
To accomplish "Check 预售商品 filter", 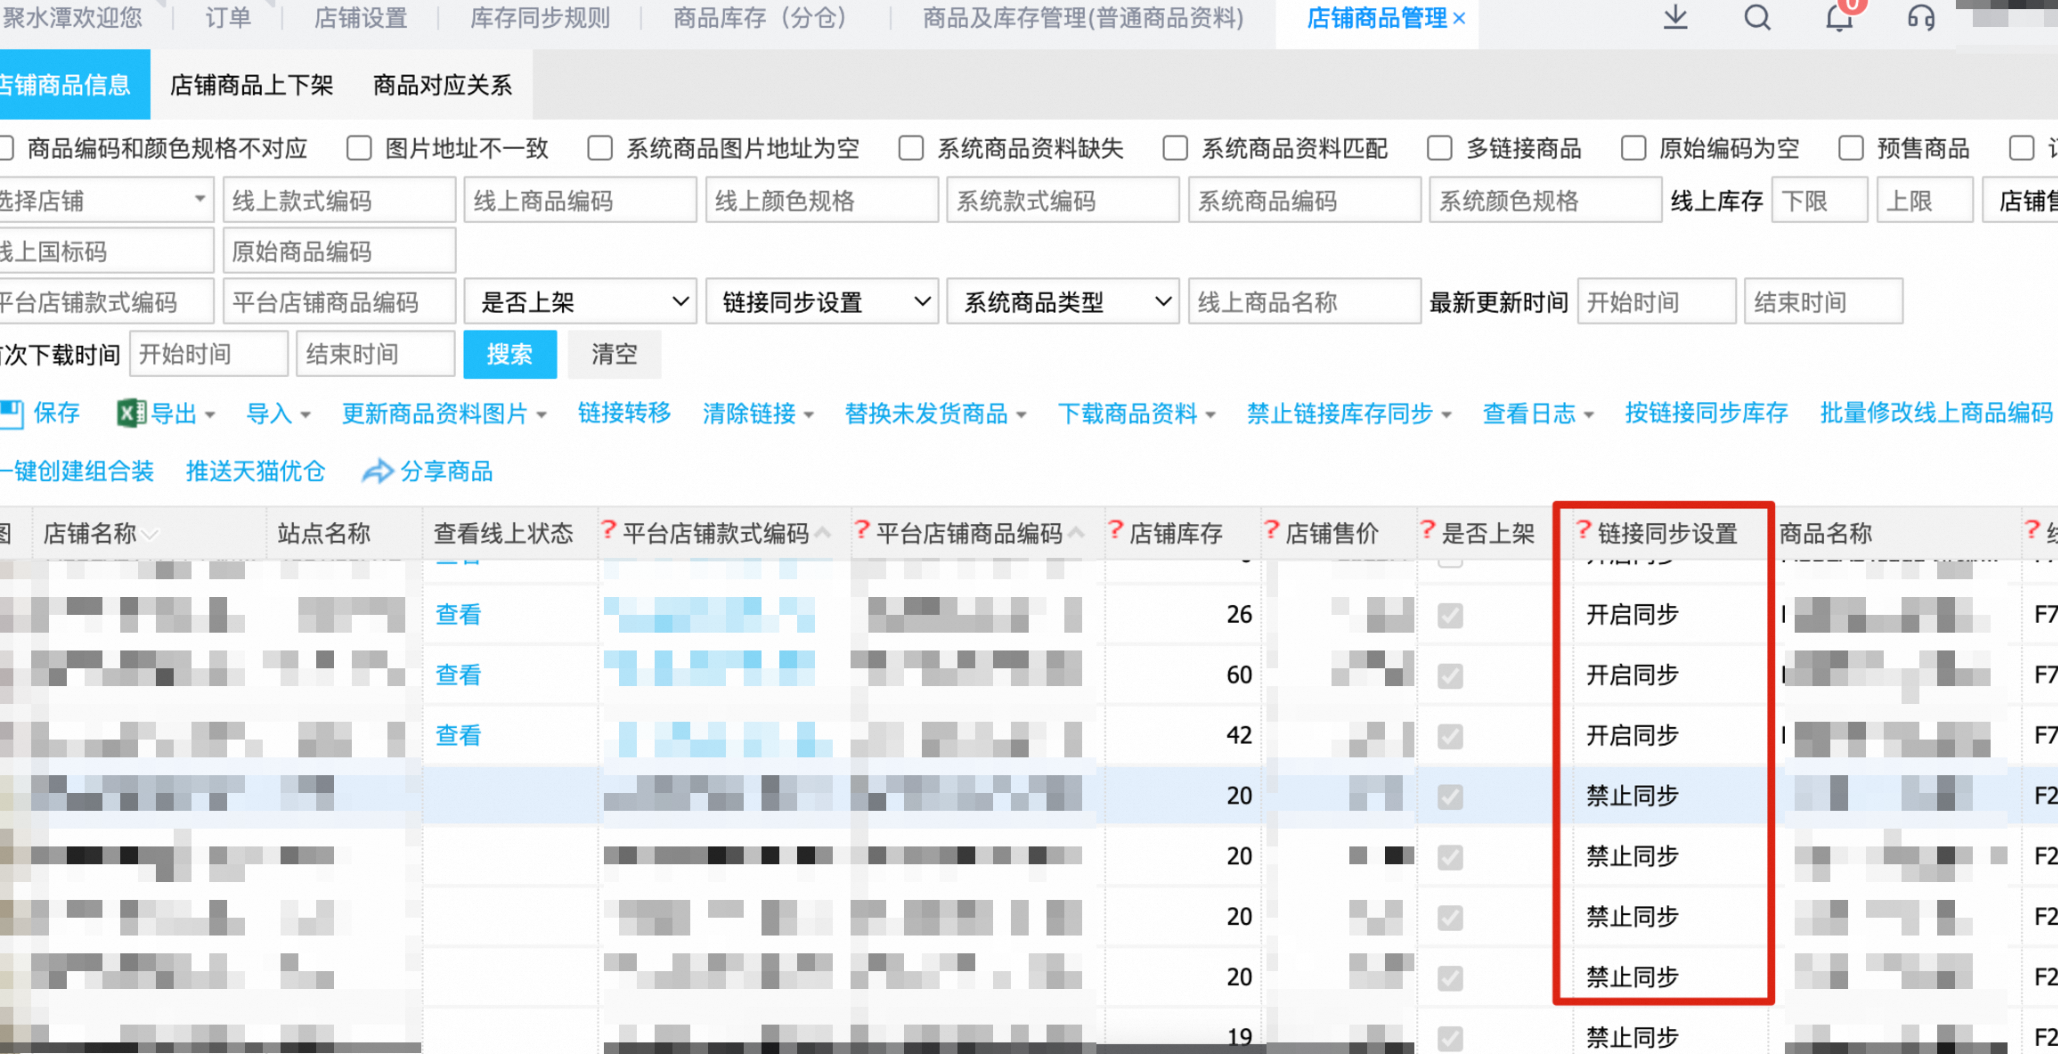I will tap(1851, 148).
